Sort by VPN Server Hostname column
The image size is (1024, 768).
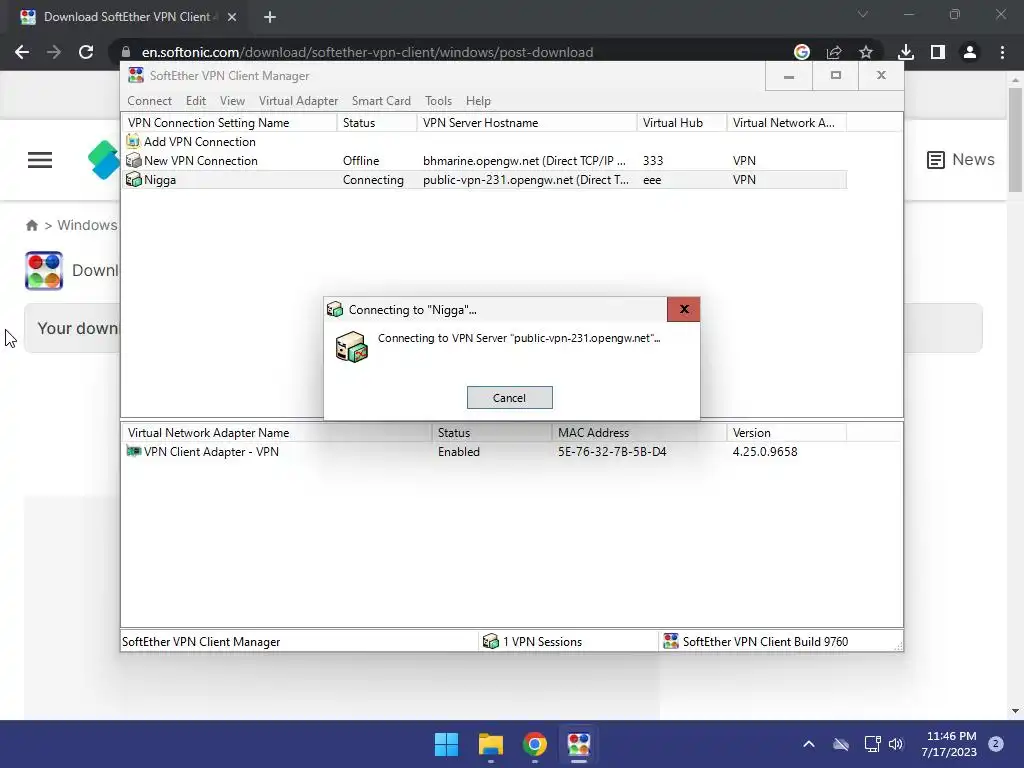tap(526, 123)
